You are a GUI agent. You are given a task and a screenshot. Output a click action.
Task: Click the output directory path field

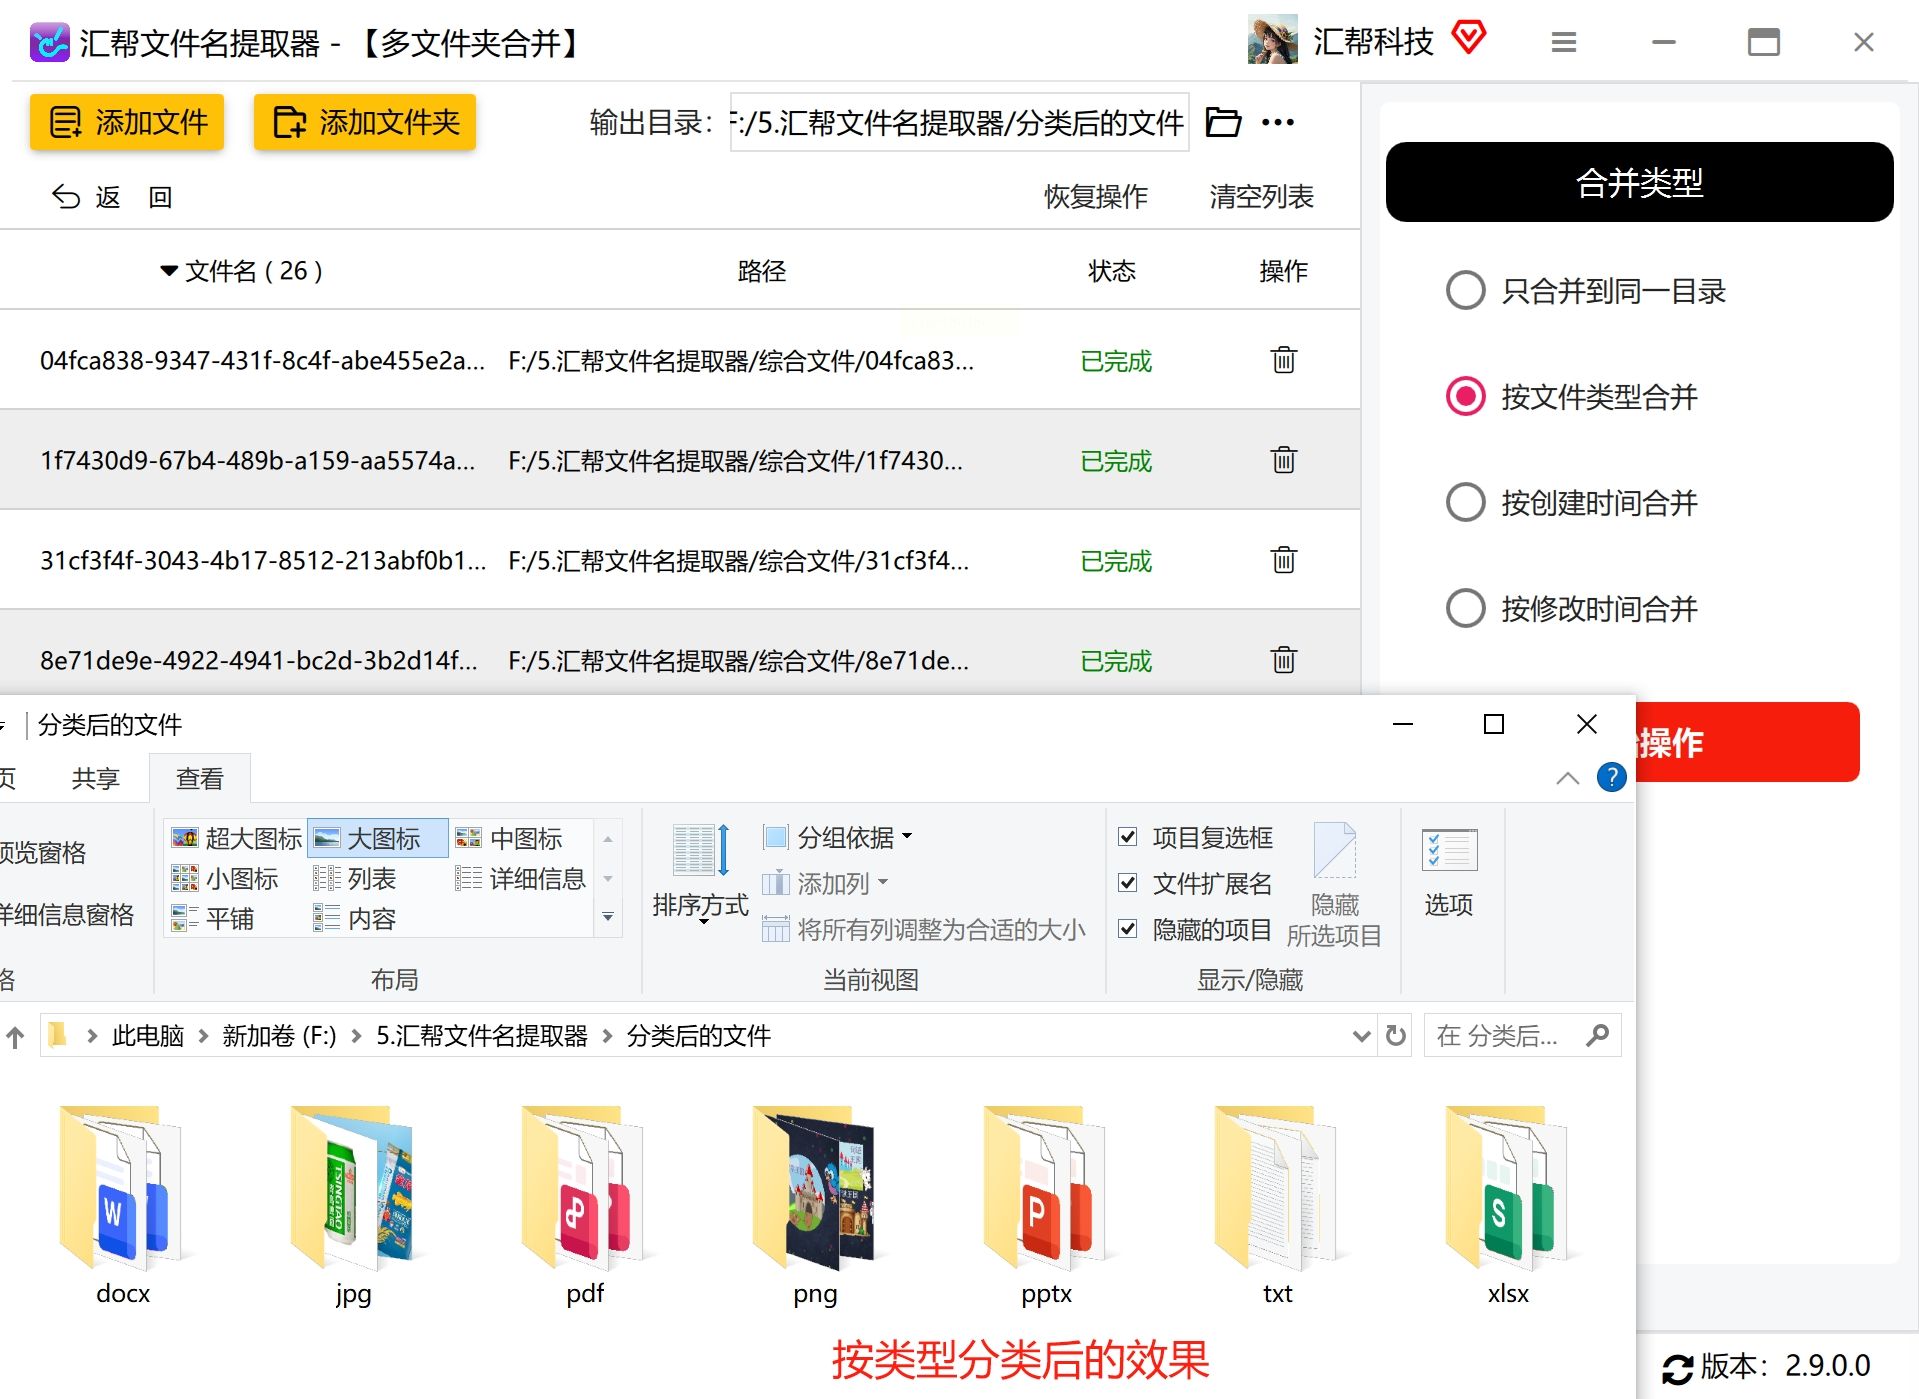pos(959,122)
